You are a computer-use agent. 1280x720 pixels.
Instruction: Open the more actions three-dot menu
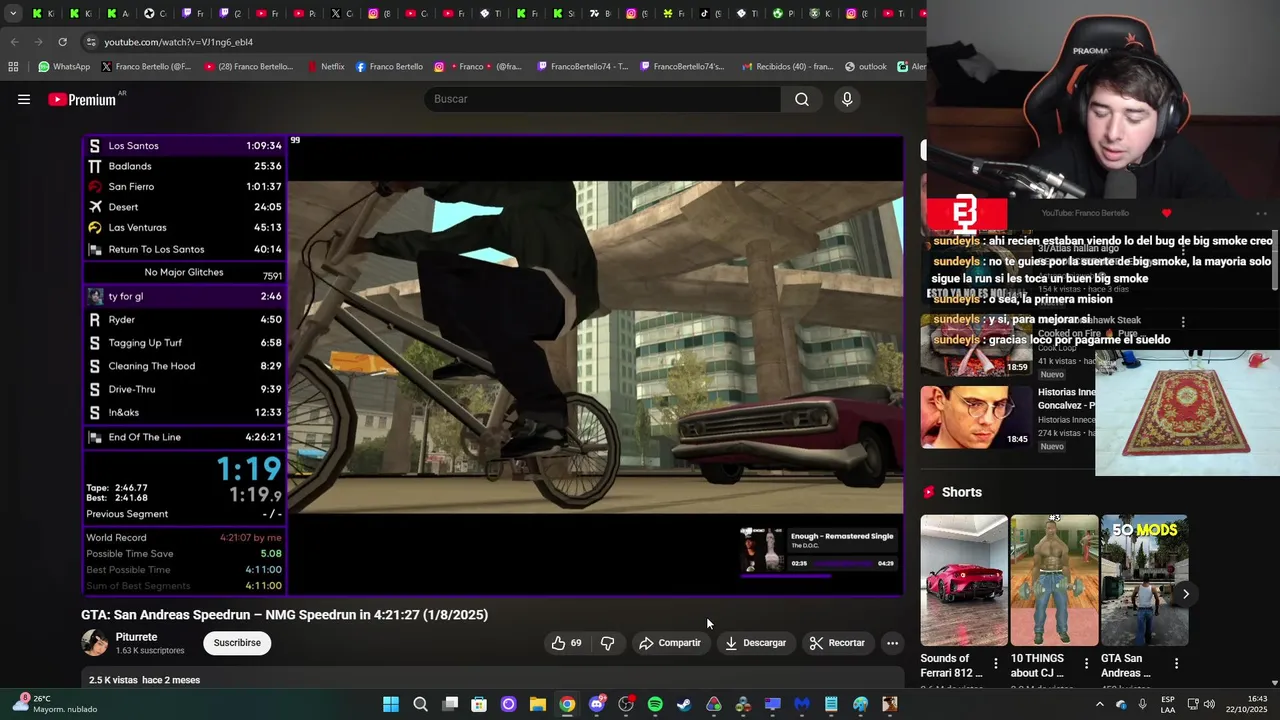[892, 643]
